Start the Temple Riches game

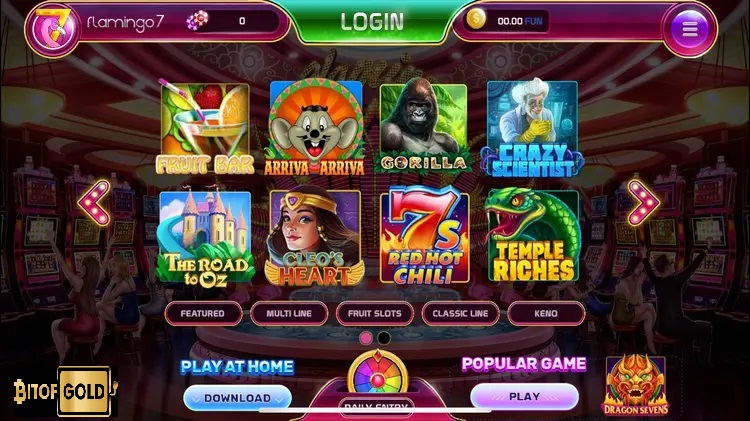pyautogui.click(x=532, y=235)
